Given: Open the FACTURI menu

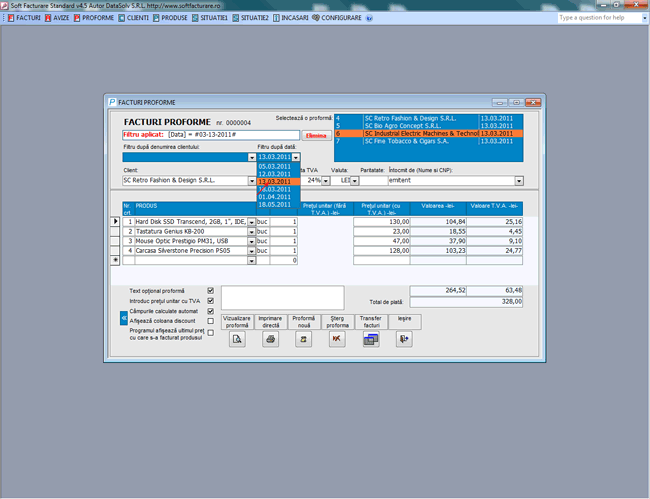Looking at the screenshot, I should (x=24, y=18).
